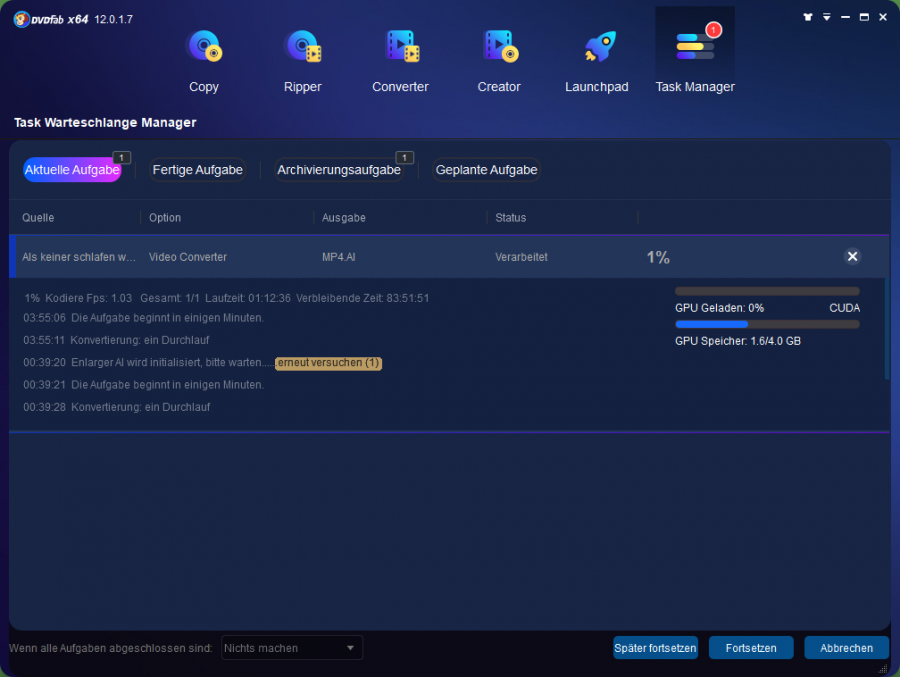Click the GPU Speicher progress bar

[766, 324]
